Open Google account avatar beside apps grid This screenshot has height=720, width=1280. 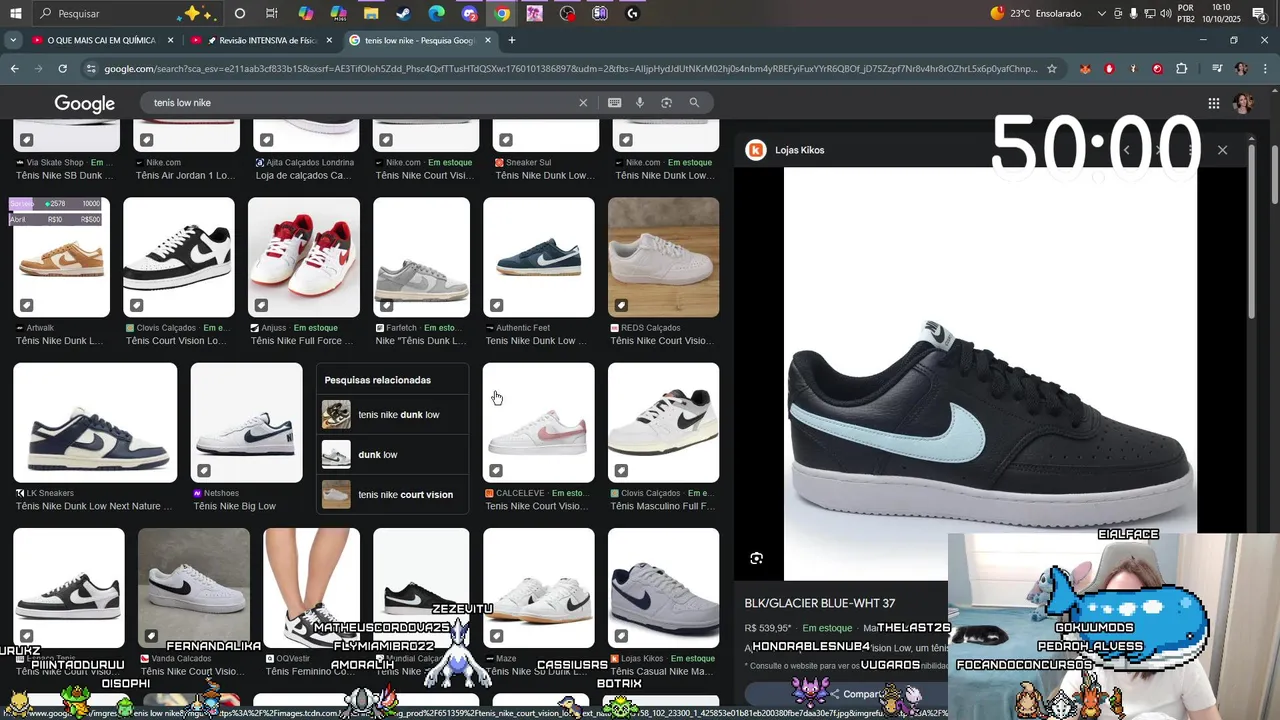[1244, 103]
